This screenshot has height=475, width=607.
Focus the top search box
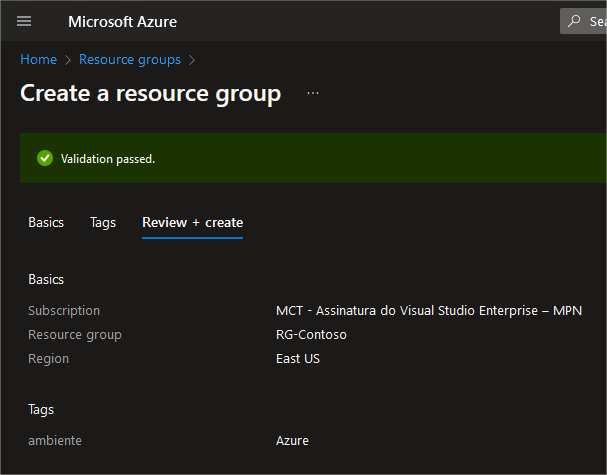point(583,21)
